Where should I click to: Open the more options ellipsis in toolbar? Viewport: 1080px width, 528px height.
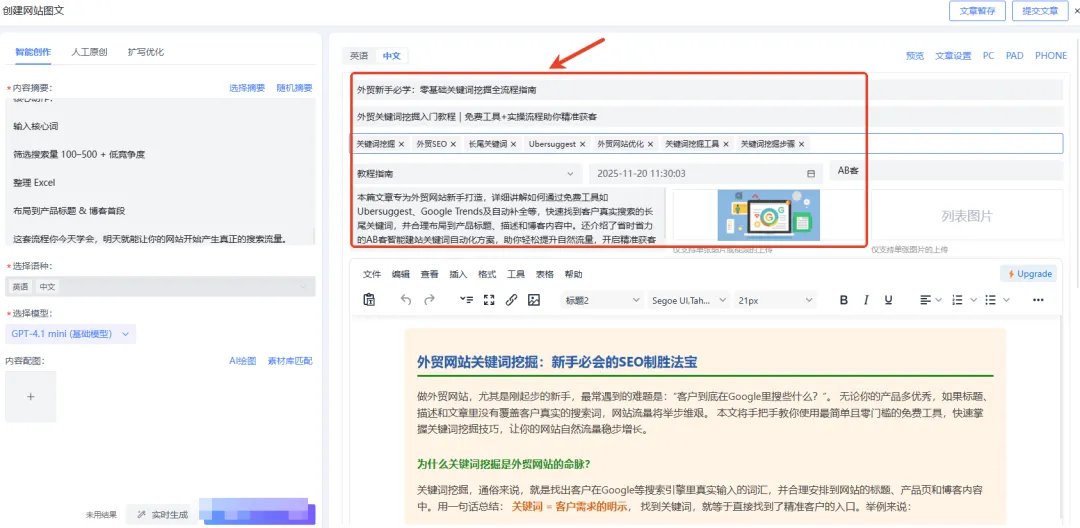pyautogui.click(x=1038, y=300)
